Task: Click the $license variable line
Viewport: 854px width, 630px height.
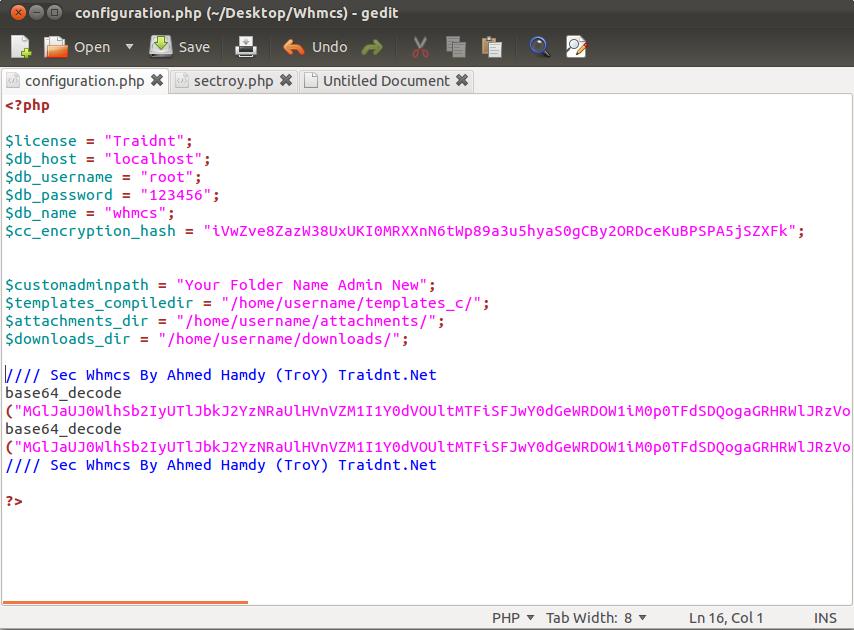Action: click(99, 141)
